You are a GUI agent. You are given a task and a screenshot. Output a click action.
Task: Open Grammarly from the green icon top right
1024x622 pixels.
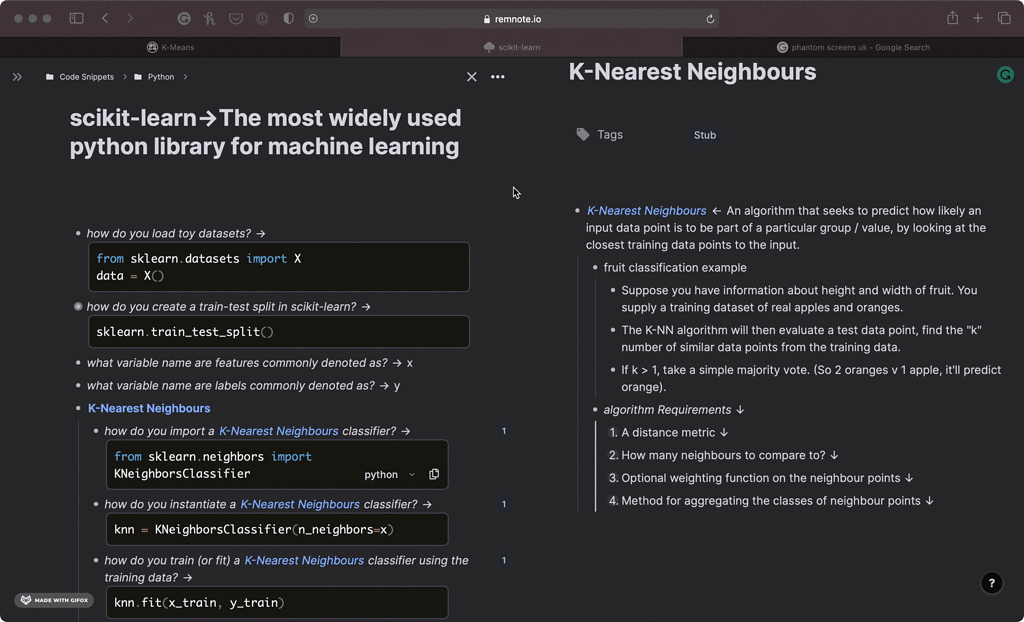click(1005, 74)
